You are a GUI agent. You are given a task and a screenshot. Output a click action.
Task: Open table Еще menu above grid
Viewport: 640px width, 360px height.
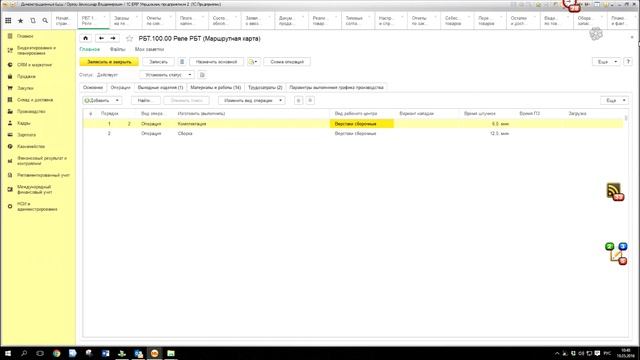pos(615,100)
